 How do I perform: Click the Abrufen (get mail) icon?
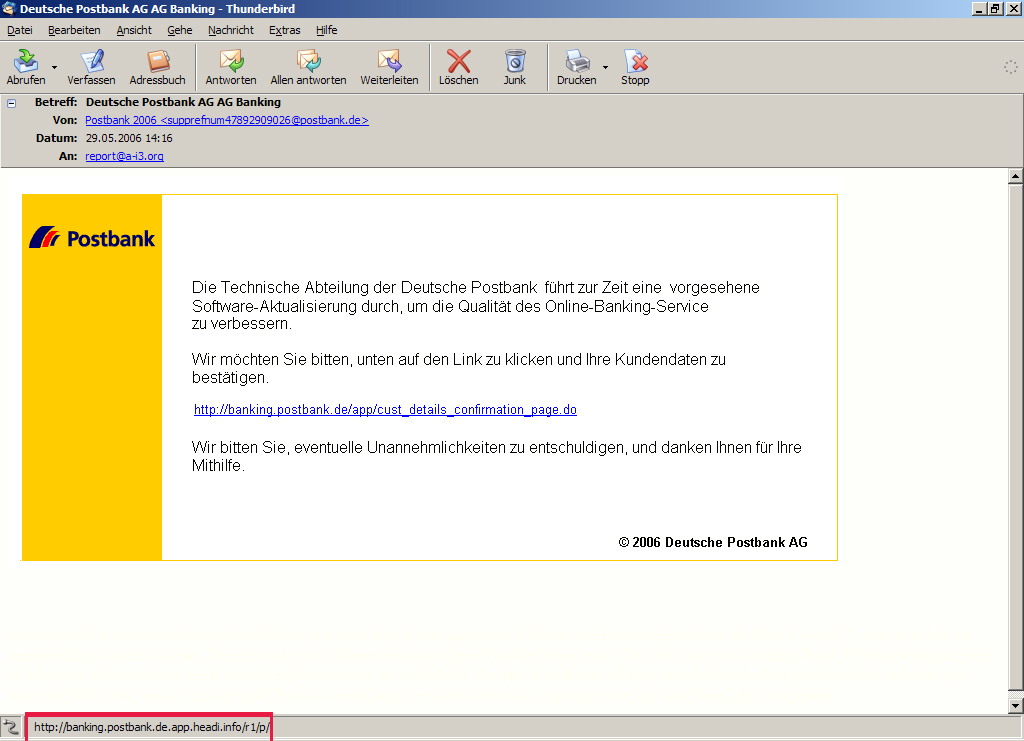(26, 61)
